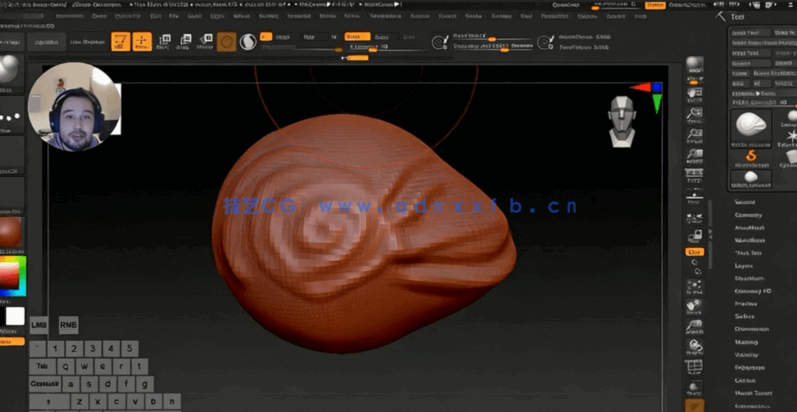Screen dimensions: 797x412
Task: Click the Frame icon on right shelf
Action: 694,285
